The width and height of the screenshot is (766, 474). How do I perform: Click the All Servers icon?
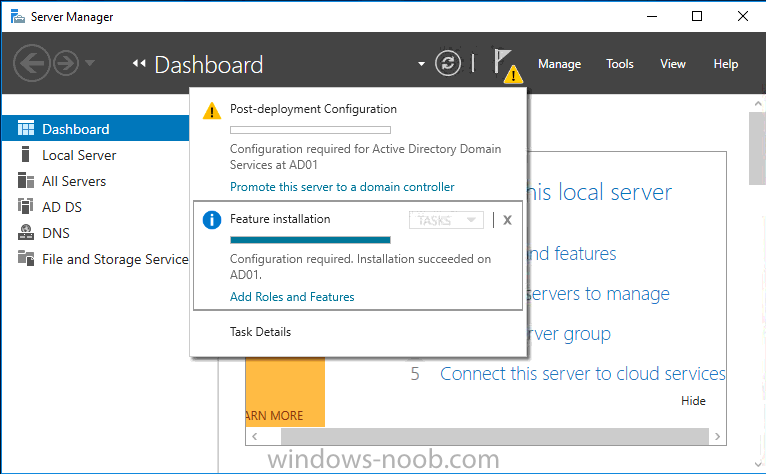(26, 180)
